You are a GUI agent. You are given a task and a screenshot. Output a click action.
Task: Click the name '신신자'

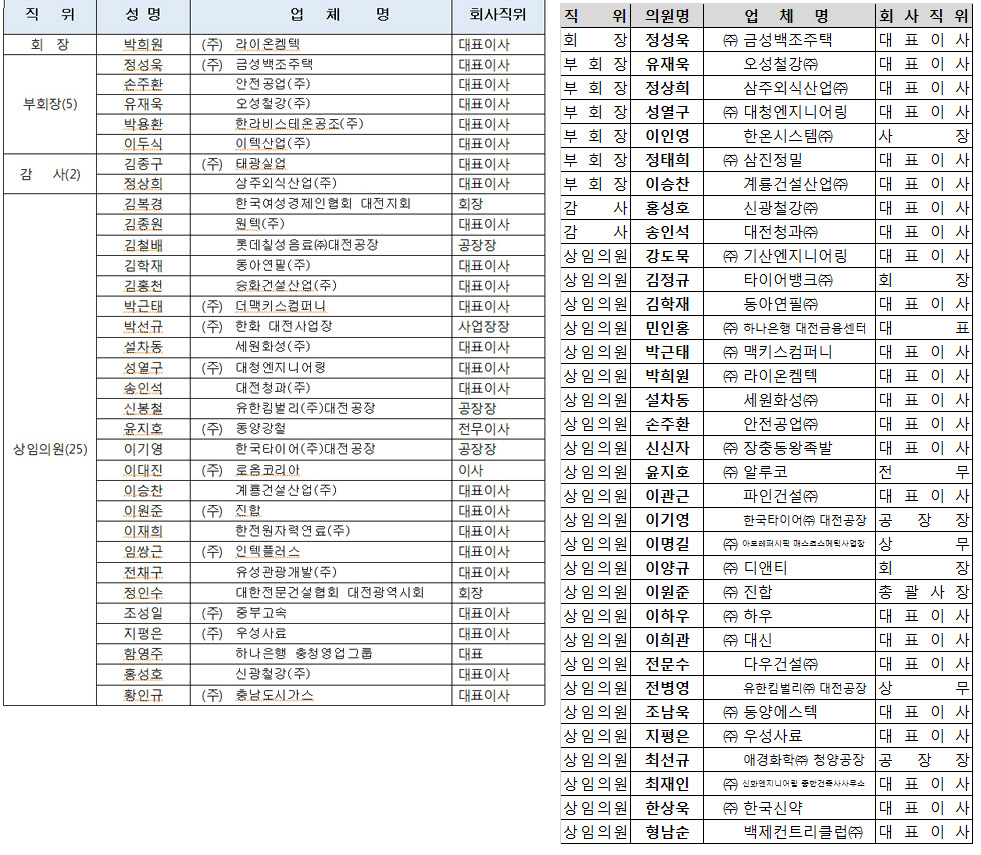click(x=667, y=448)
